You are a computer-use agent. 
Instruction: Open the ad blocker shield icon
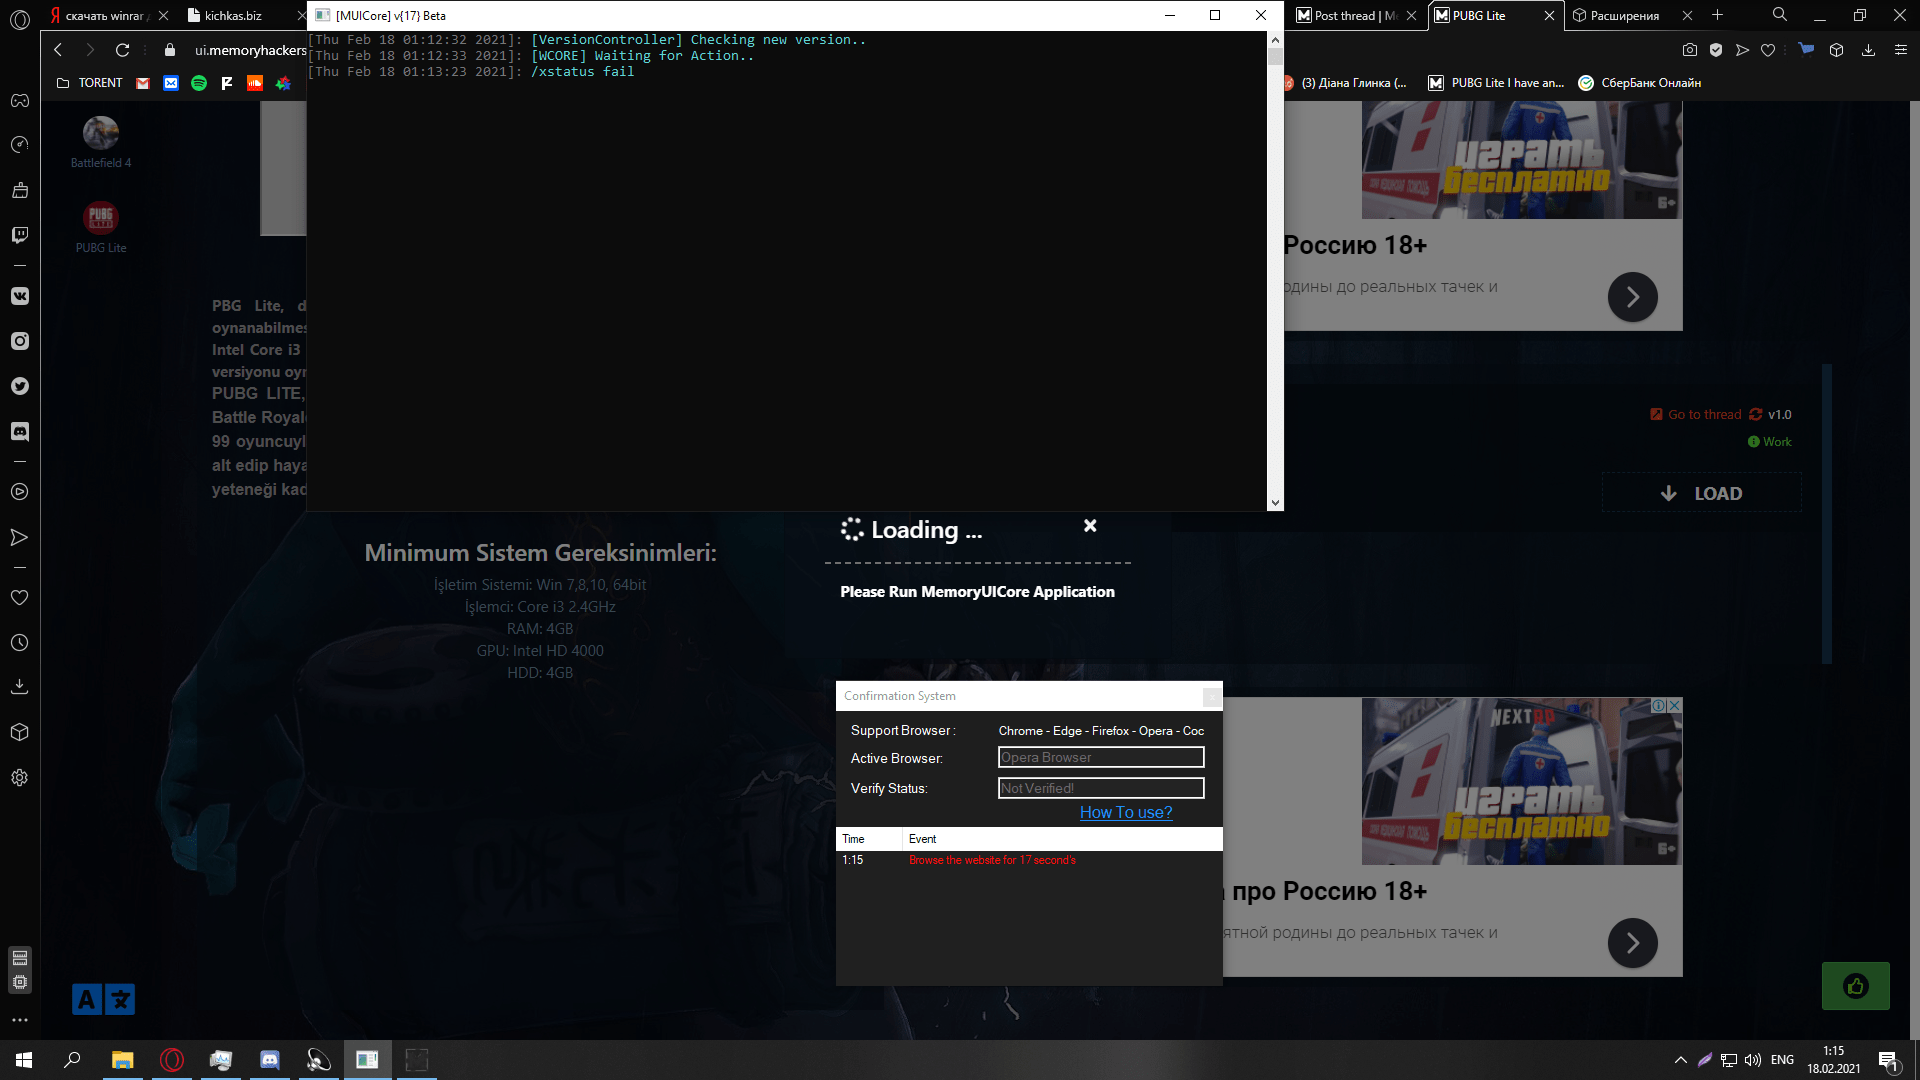[1716, 50]
